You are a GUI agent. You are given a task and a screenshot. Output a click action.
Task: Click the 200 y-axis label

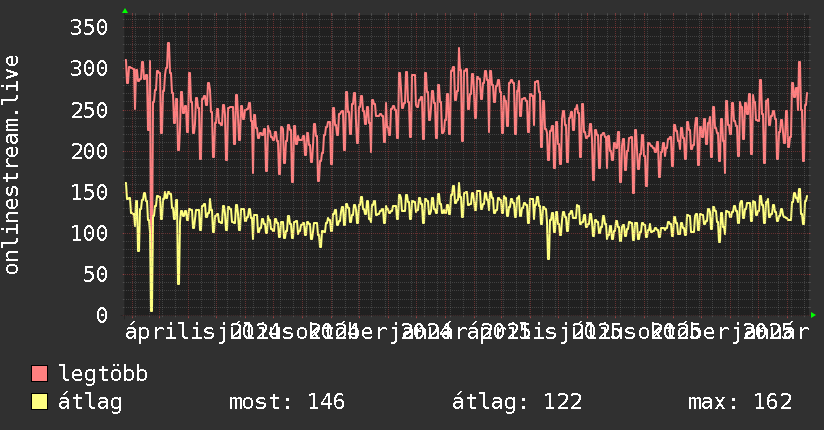[89, 151]
